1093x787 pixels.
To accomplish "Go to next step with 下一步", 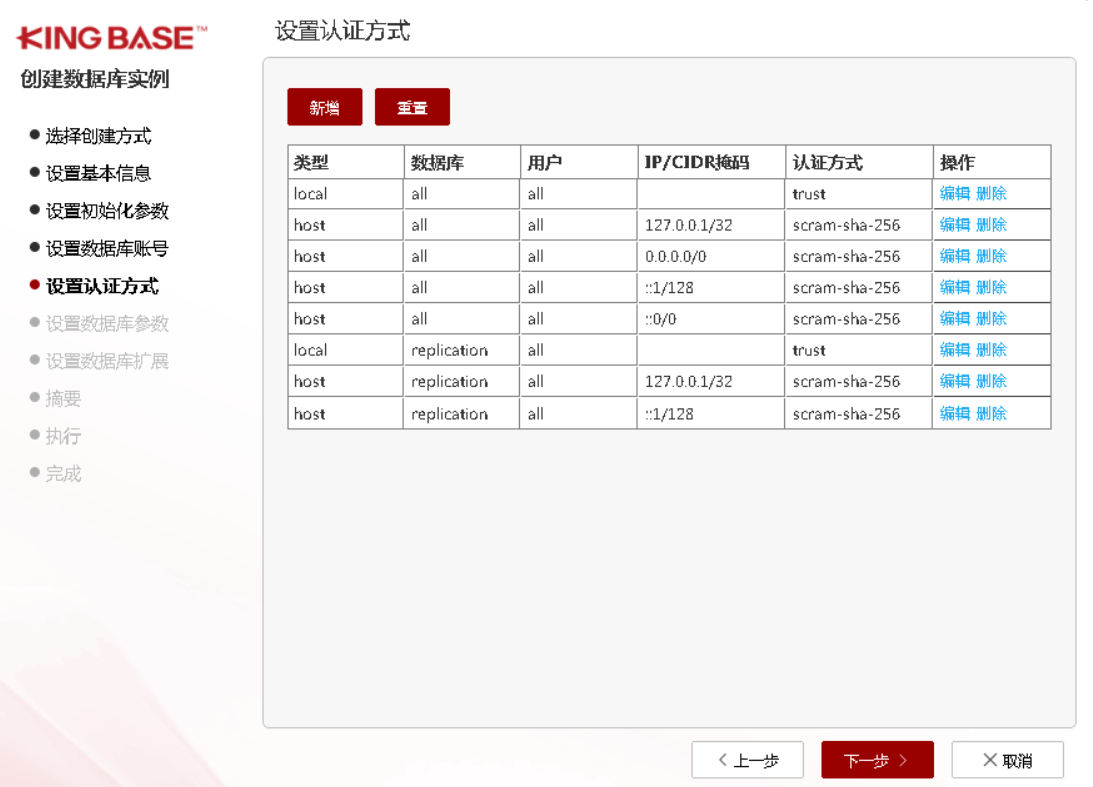I will [x=877, y=760].
